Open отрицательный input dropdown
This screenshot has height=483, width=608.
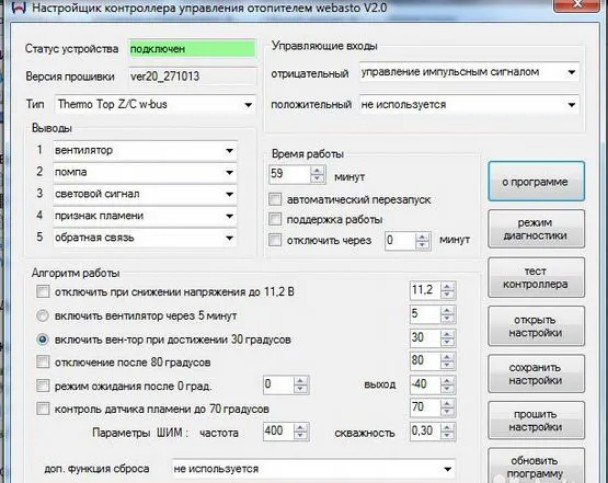point(469,72)
